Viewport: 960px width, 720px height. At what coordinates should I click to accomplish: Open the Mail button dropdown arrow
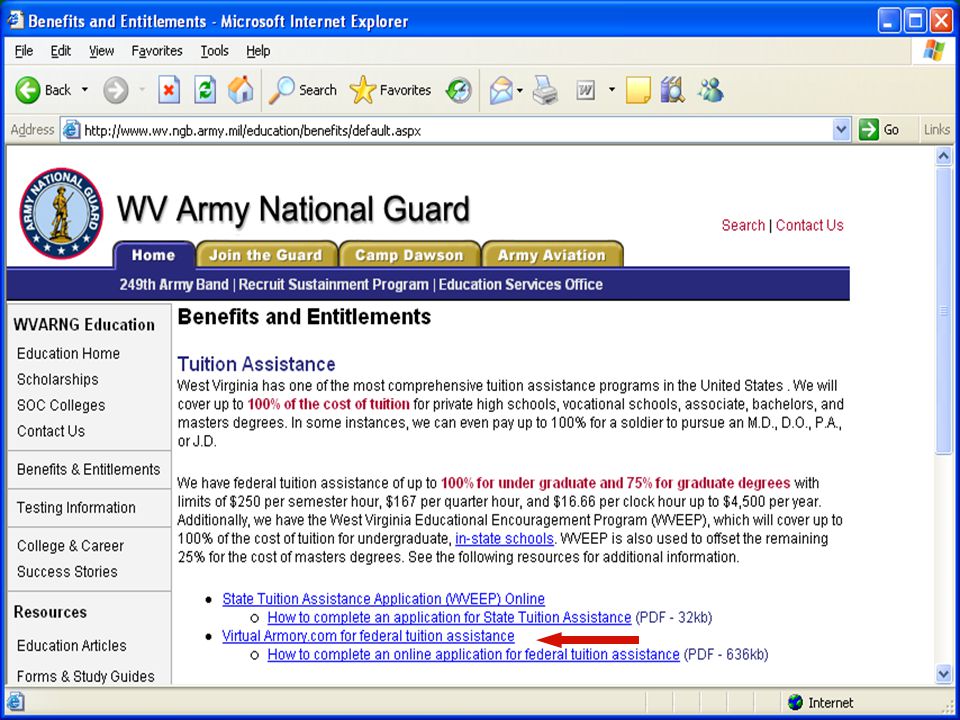click(x=520, y=90)
